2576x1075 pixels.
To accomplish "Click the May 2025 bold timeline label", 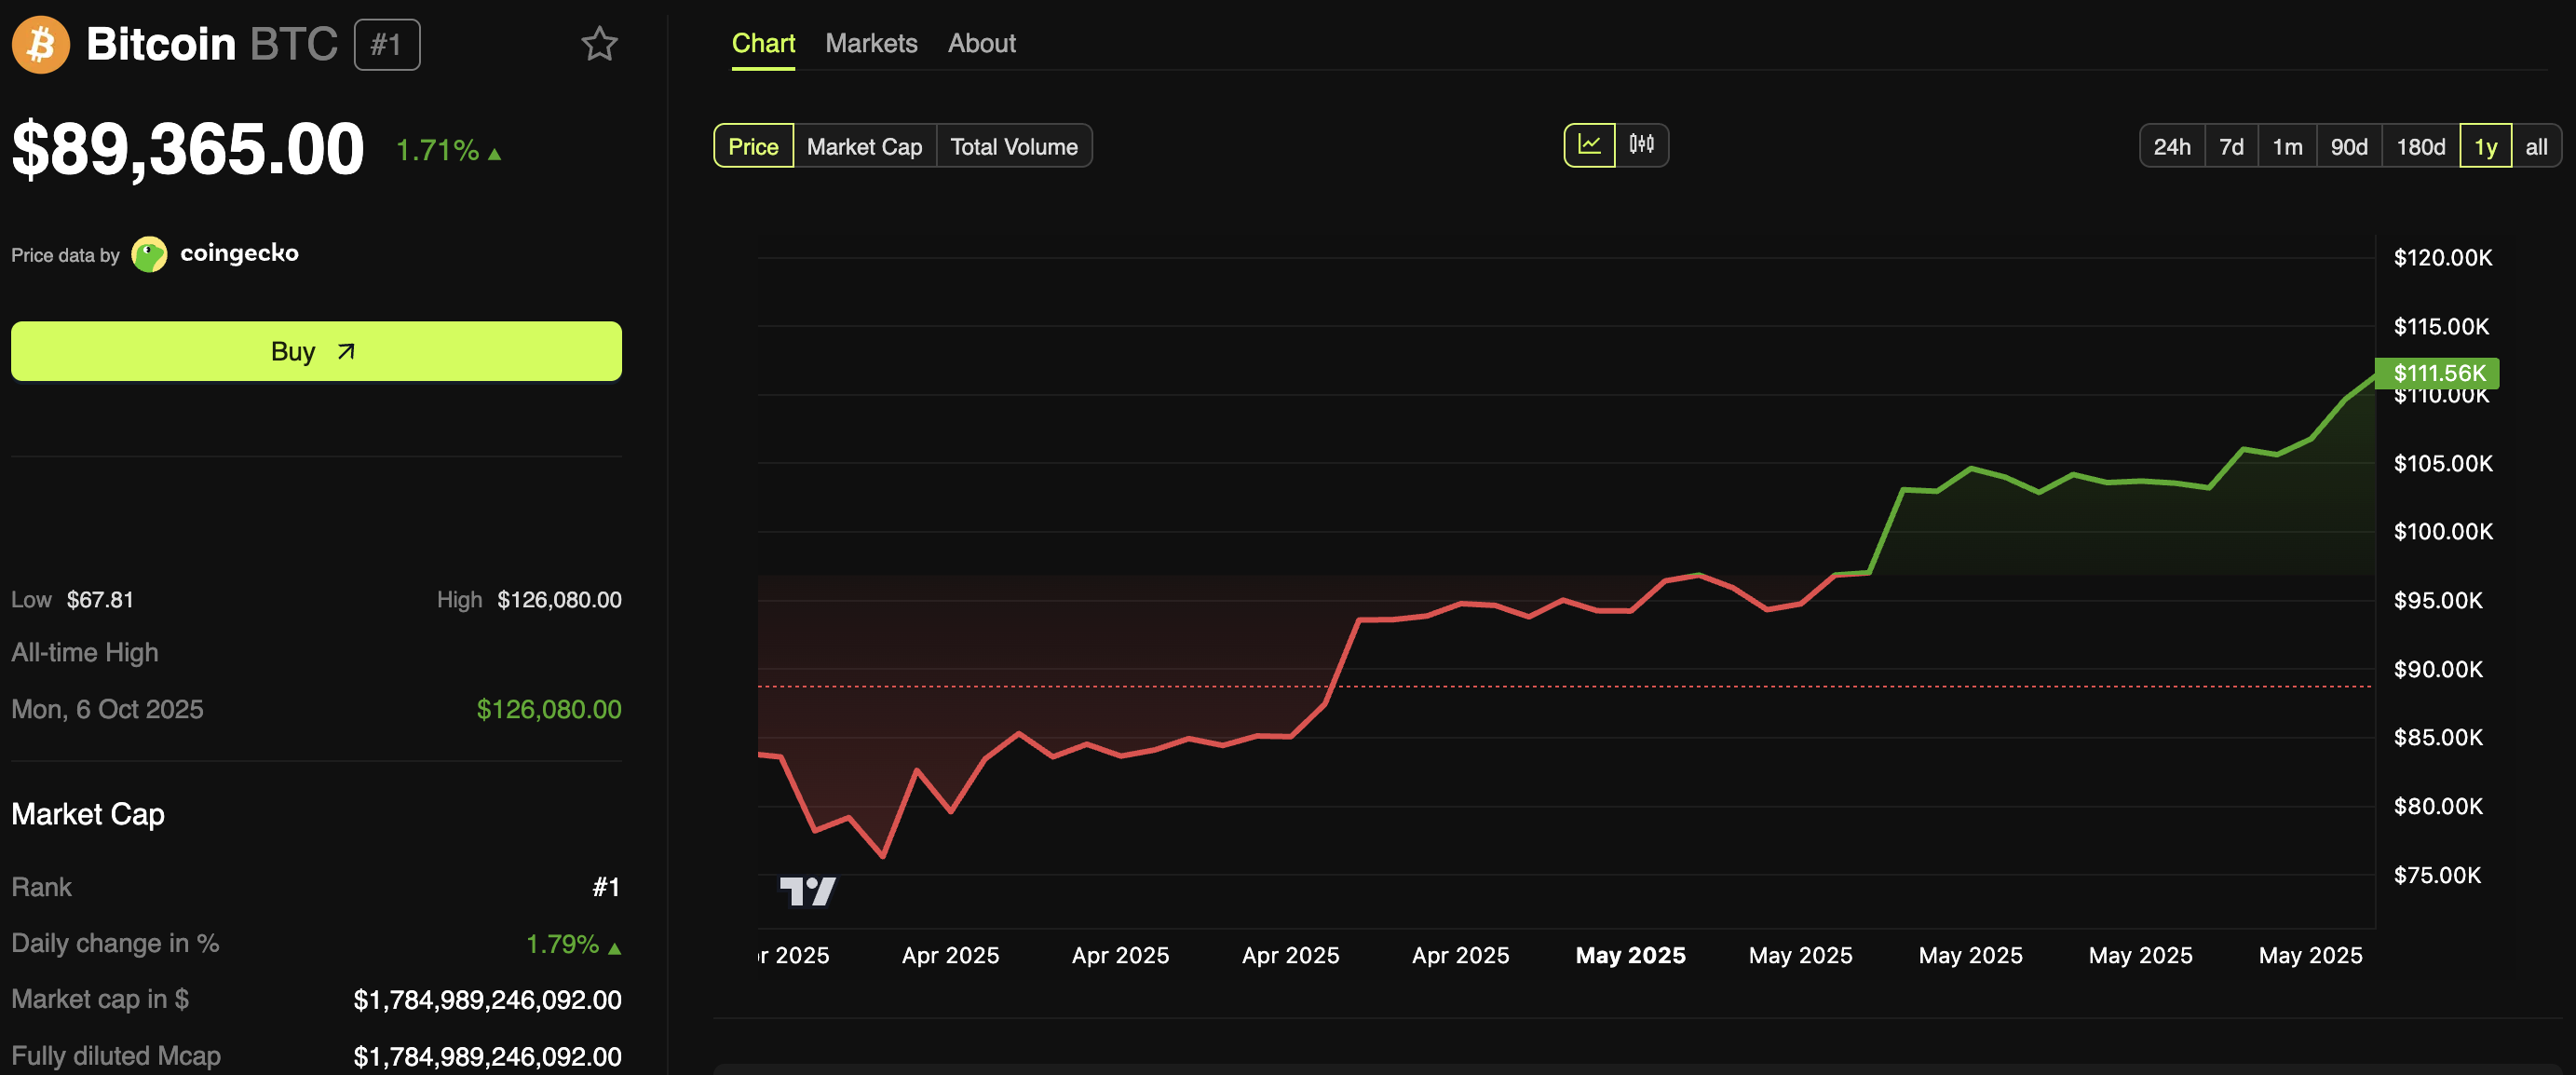I will (1630, 955).
